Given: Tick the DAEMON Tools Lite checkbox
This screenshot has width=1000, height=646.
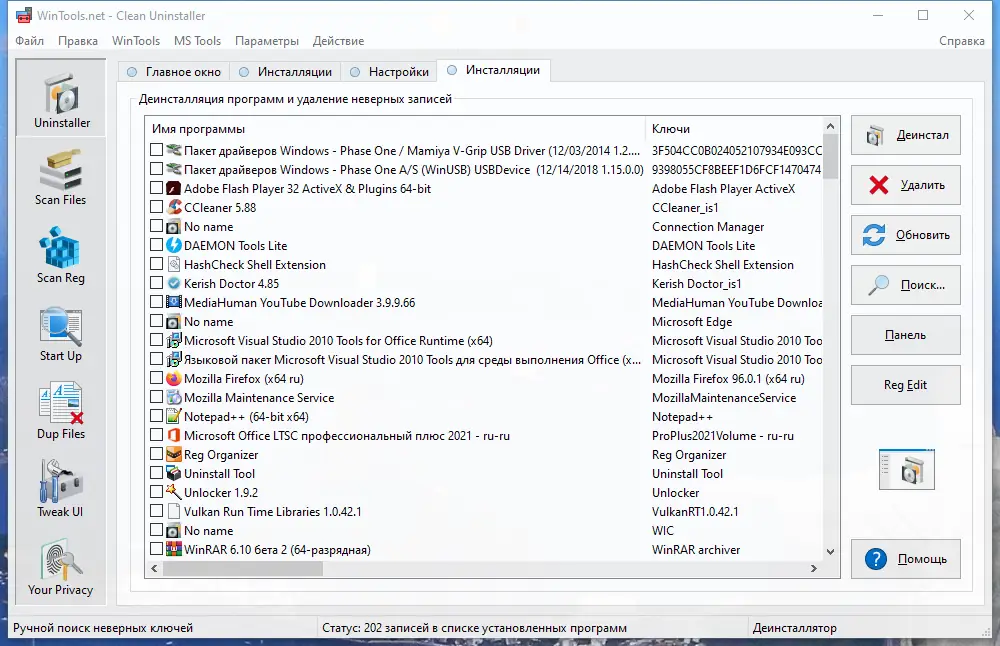Looking at the screenshot, I should click(156, 245).
